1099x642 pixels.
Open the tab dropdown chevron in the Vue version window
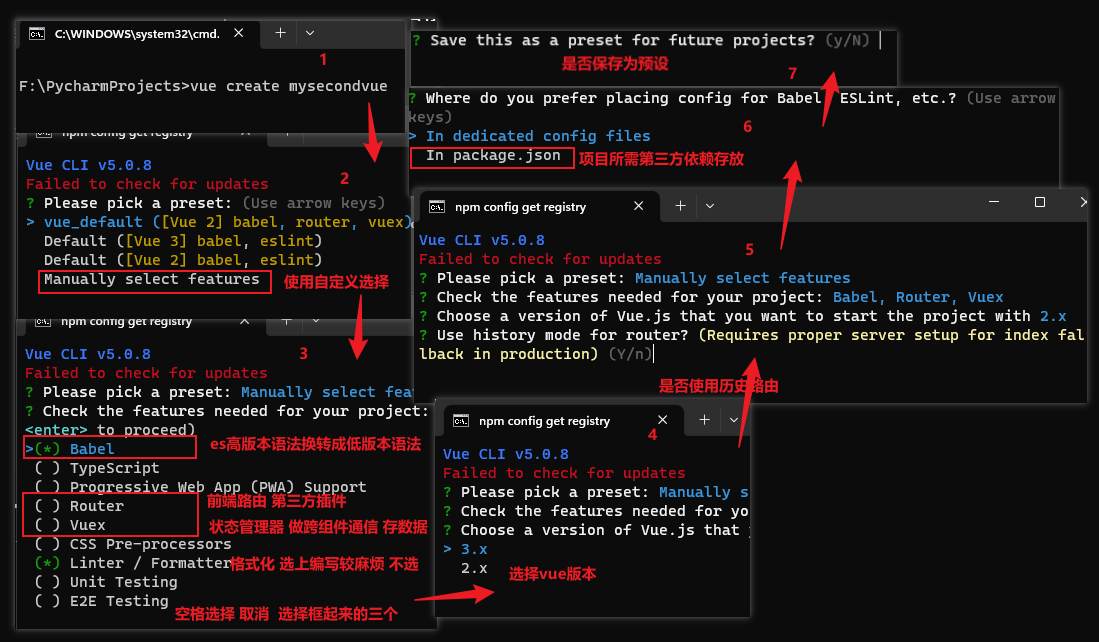(x=734, y=420)
